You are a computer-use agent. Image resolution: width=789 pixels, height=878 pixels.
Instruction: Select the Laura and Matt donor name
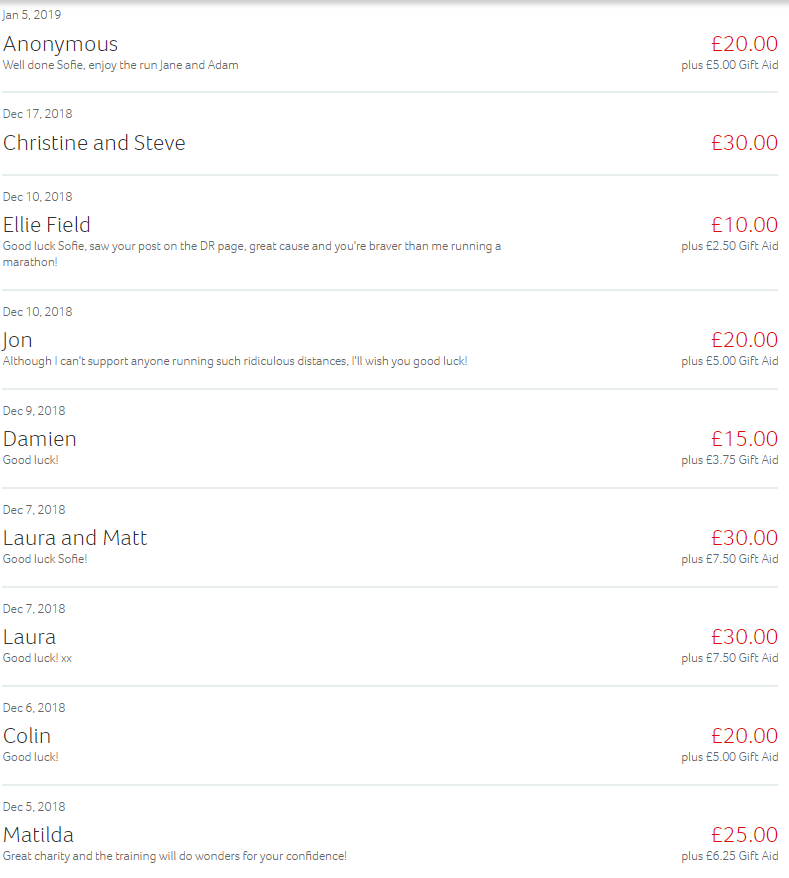click(x=75, y=538)
